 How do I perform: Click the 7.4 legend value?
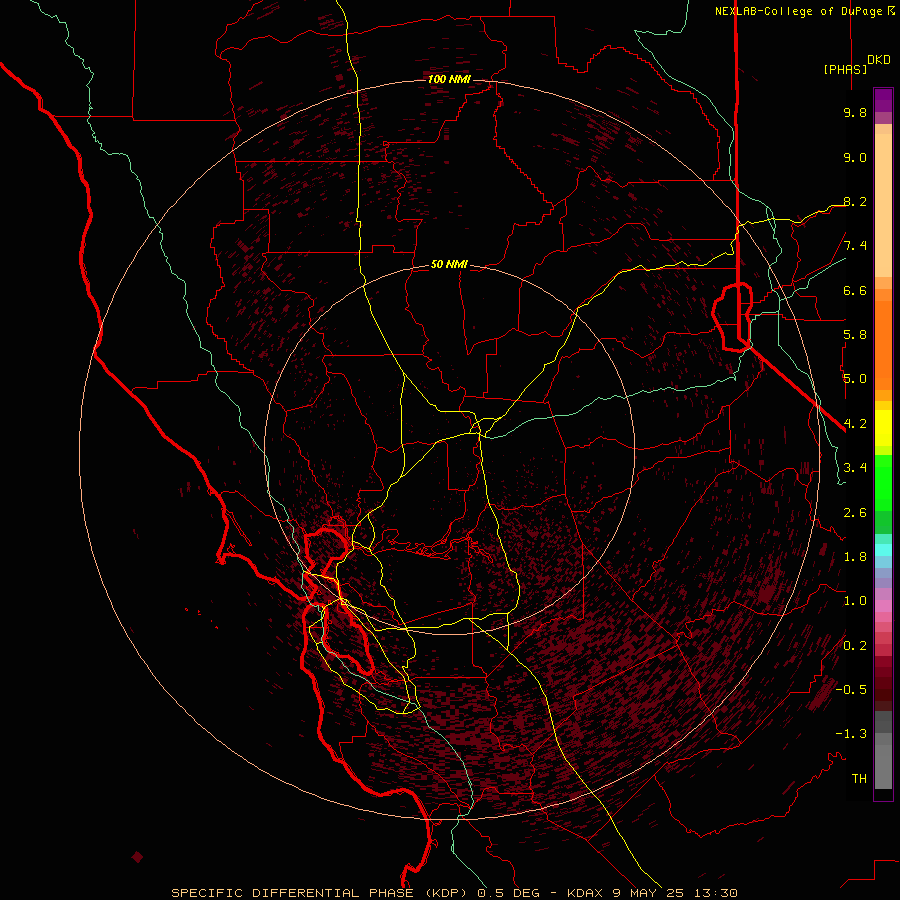855,246
